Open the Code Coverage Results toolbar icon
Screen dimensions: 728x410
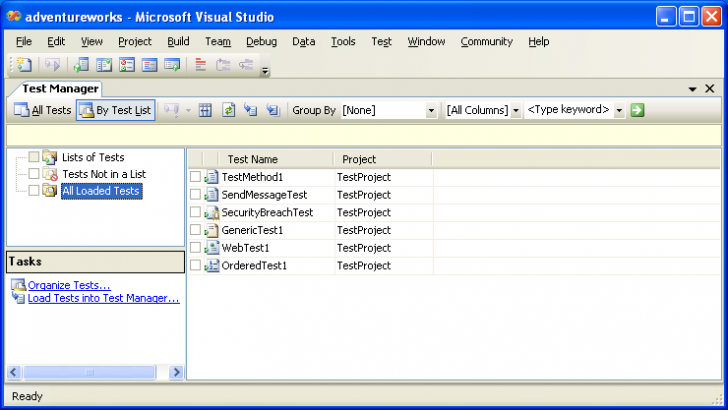coord(150,65)
